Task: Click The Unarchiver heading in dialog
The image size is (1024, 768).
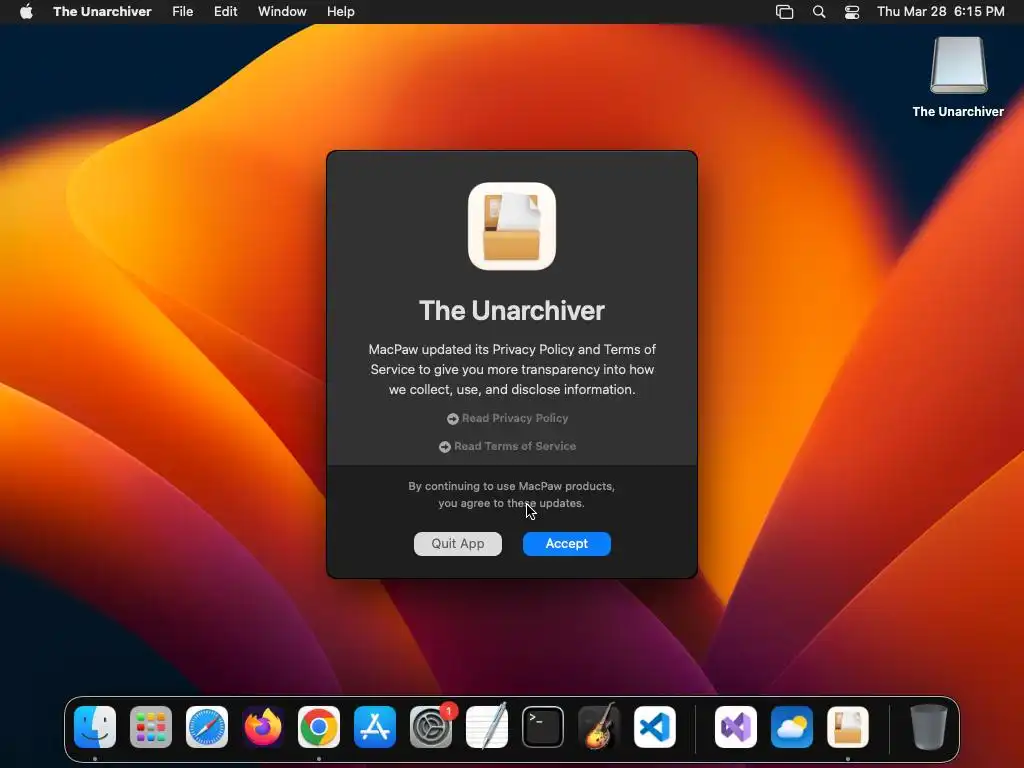Action: (x=512, y=311)
